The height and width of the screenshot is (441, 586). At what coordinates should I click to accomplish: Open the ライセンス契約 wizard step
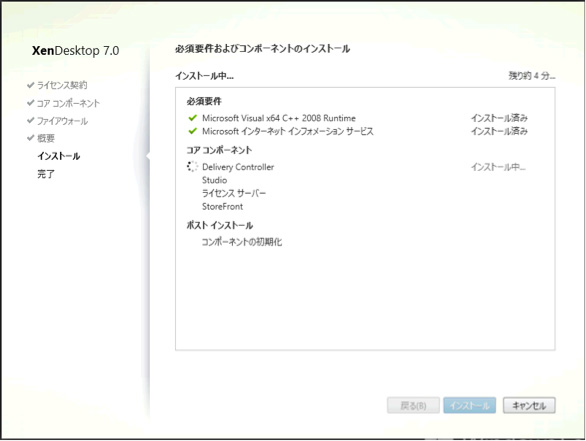click(62, 85)
